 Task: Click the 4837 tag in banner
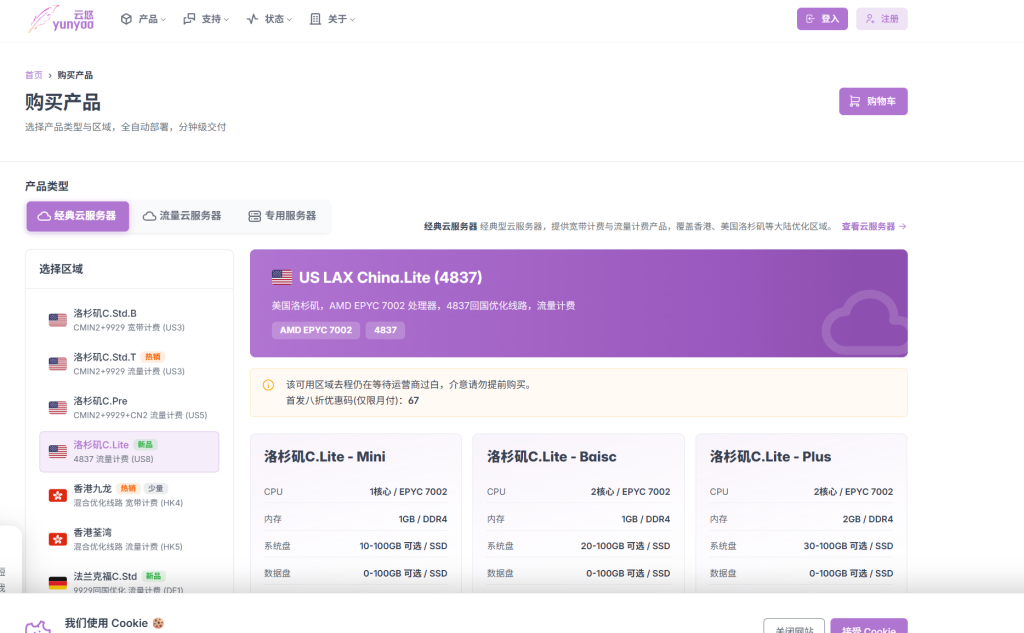(x=385, y=330)
